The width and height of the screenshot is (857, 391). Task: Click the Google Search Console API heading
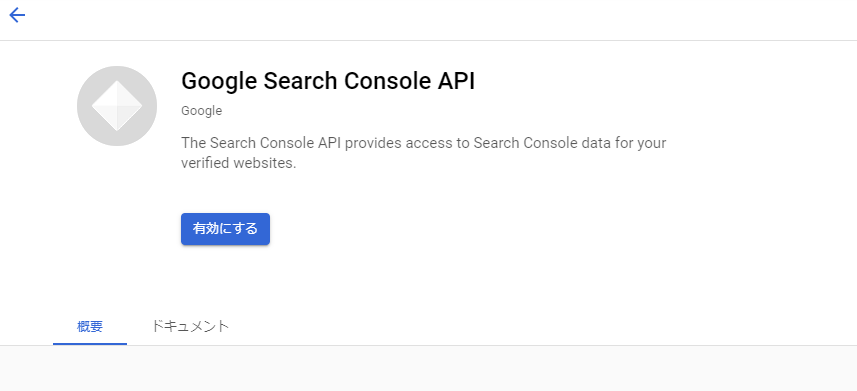pyautogui.click(x=328, y=81)
